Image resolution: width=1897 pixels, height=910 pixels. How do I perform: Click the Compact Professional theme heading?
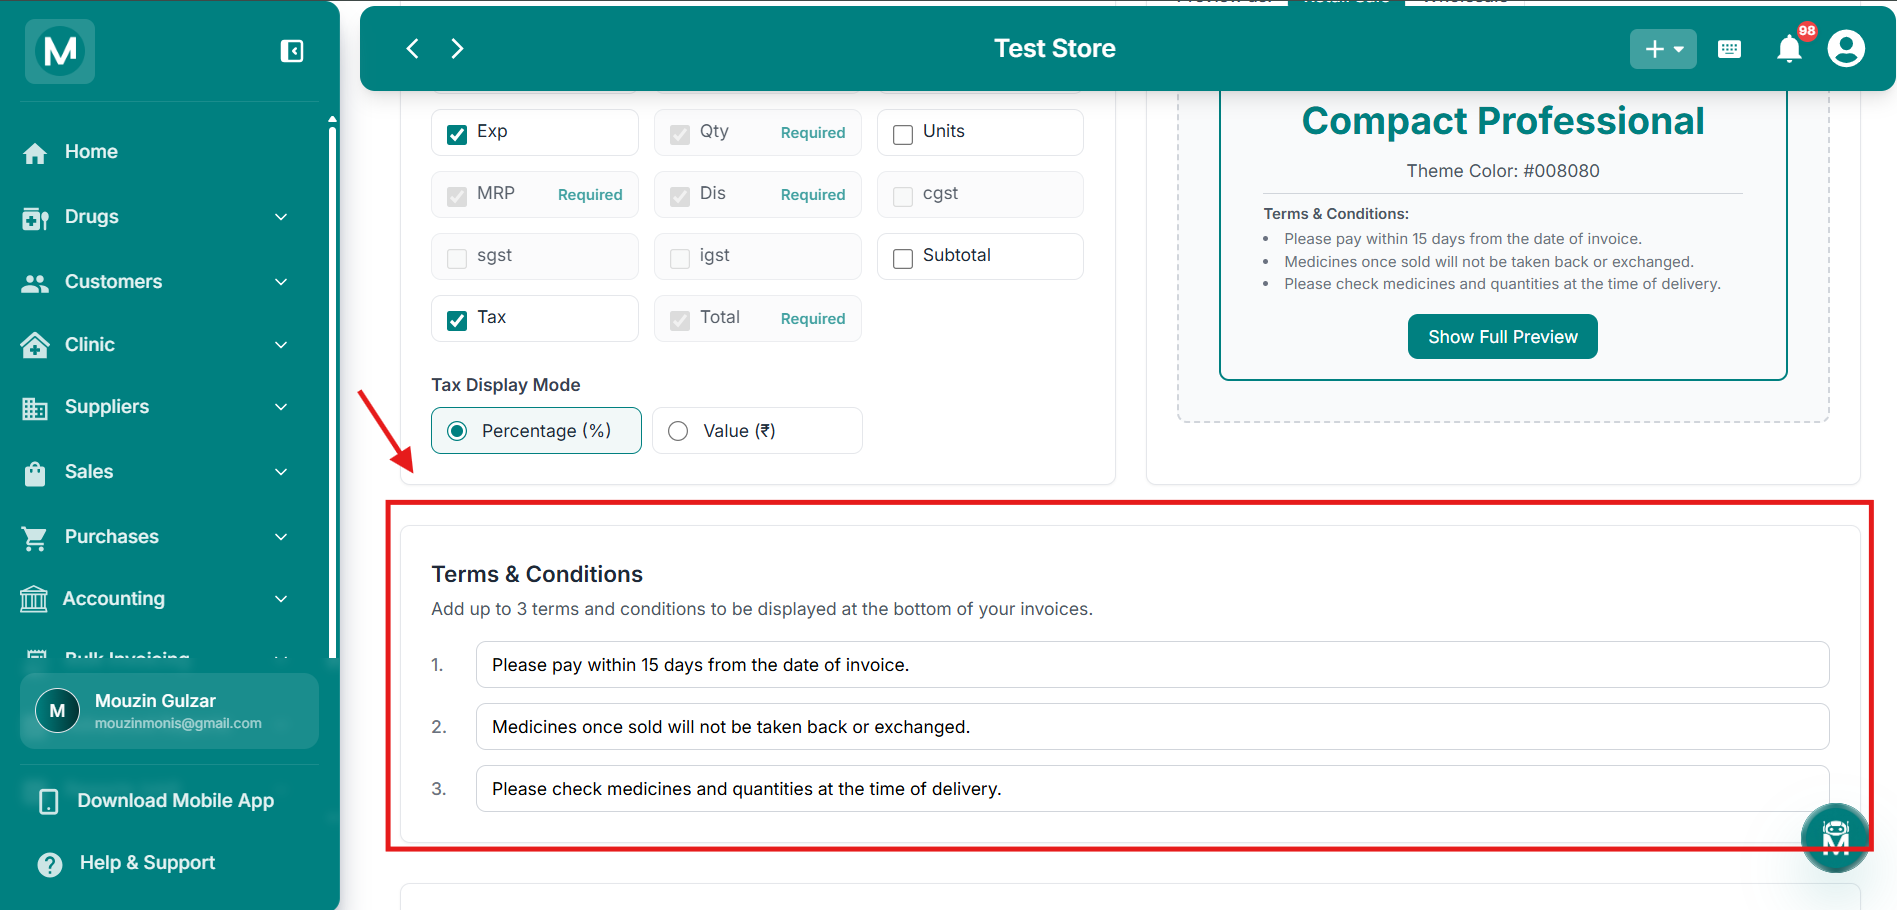coord(1502,121)
